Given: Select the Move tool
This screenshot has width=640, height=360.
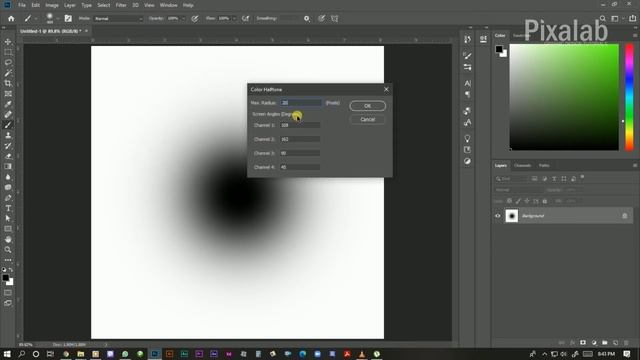Looking at the screenshot, I should (8, 42).
